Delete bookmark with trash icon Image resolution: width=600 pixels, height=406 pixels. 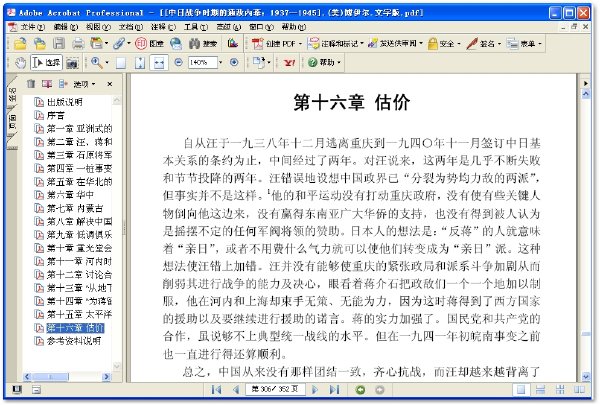click(x=31, y=83)
